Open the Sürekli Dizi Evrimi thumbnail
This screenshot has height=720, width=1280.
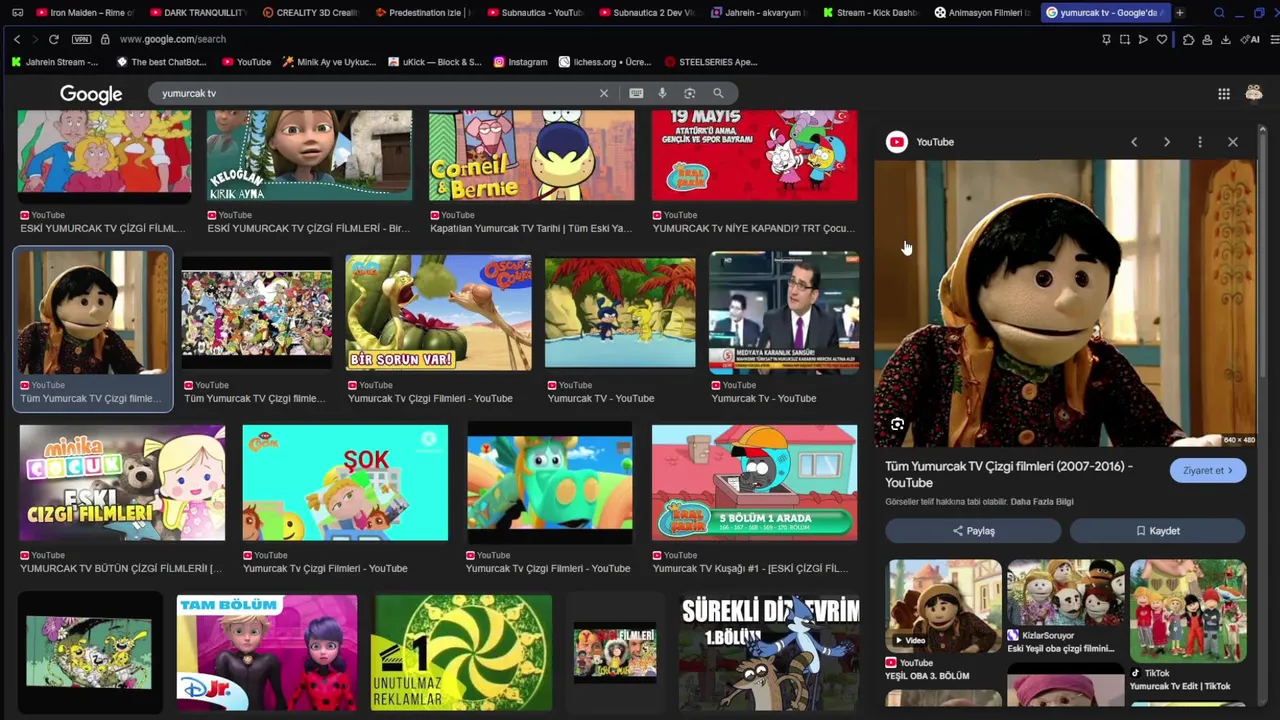tap(770, 653)
